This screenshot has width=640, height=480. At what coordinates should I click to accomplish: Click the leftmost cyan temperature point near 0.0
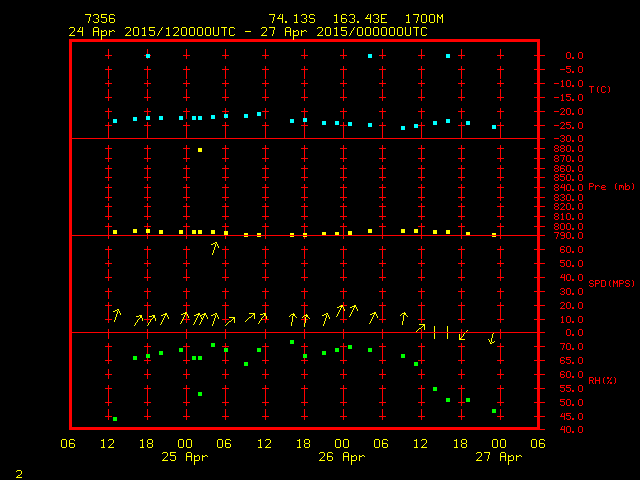(148, 56)
